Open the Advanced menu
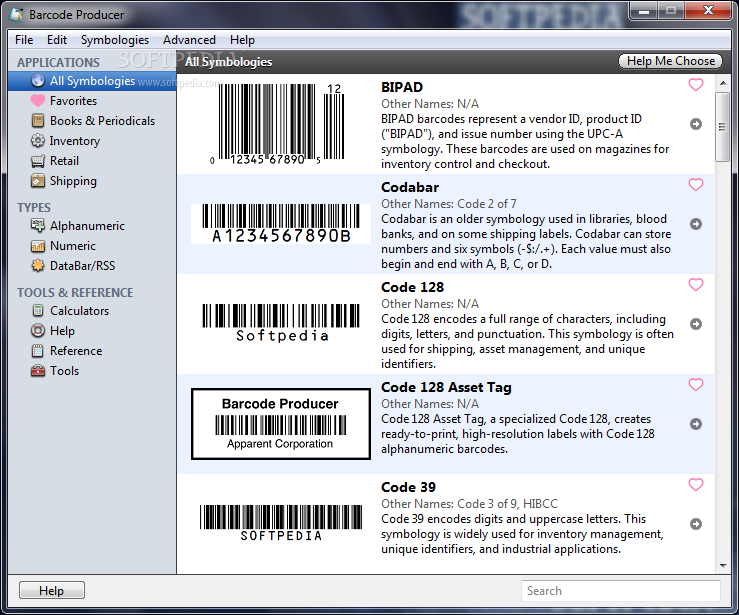The image size is (739, 615). point(189,40)
